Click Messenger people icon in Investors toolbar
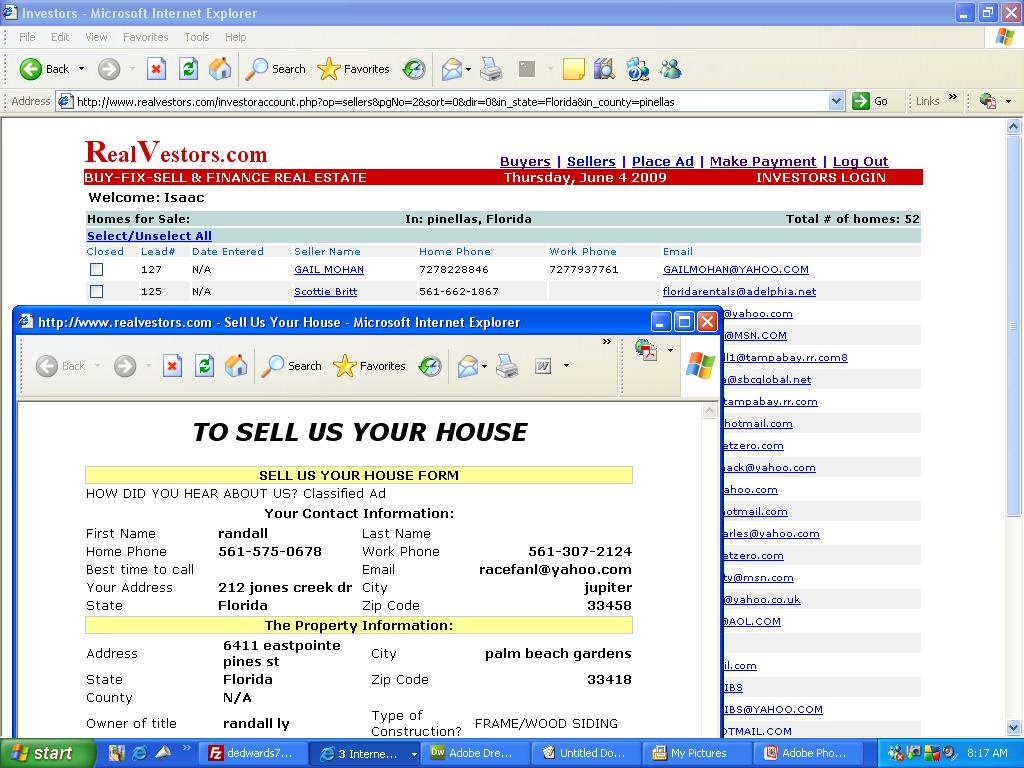This screenshot has width=1024, height=768. [670, 69]
